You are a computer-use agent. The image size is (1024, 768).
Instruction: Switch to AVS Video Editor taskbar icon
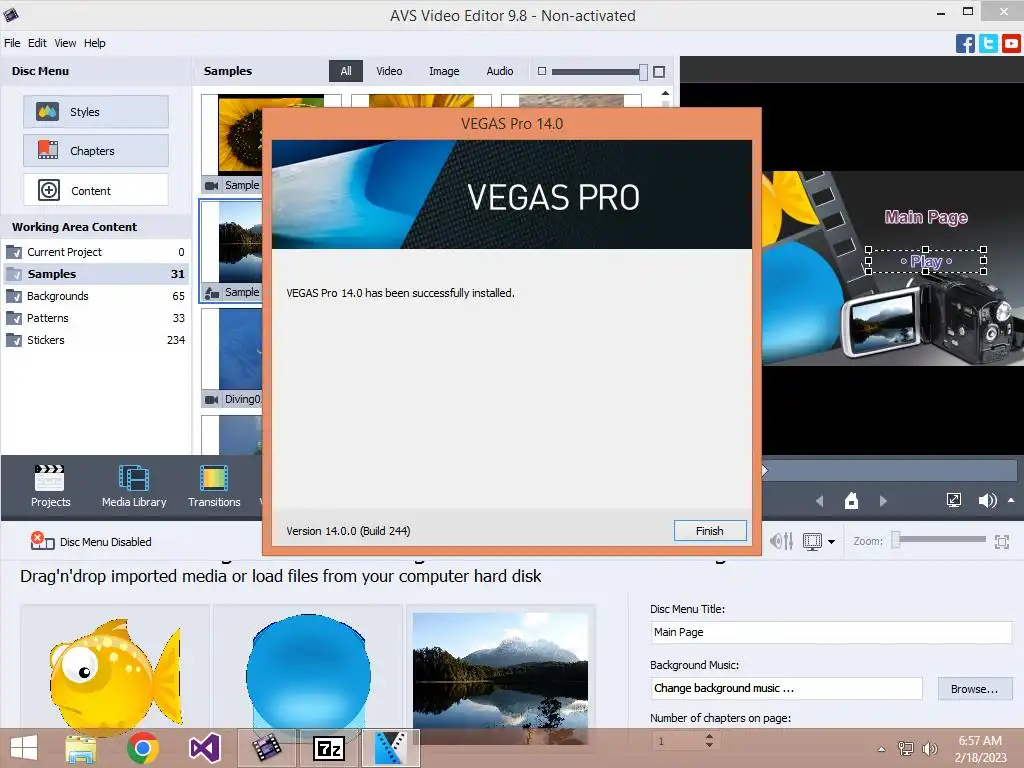(266, 748)
